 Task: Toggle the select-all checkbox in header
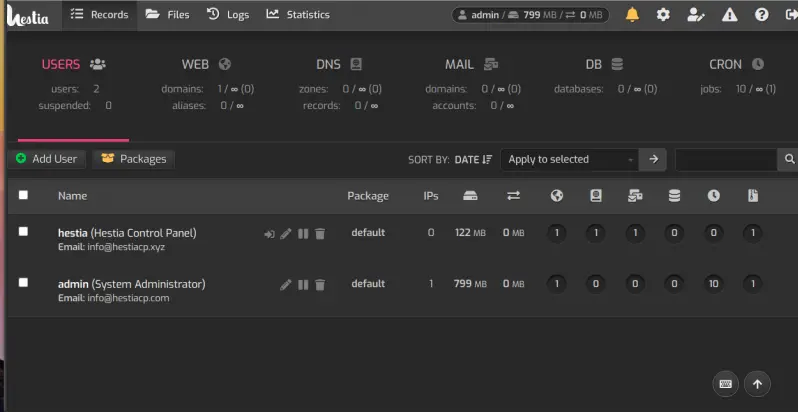click(x=23, y=195)
